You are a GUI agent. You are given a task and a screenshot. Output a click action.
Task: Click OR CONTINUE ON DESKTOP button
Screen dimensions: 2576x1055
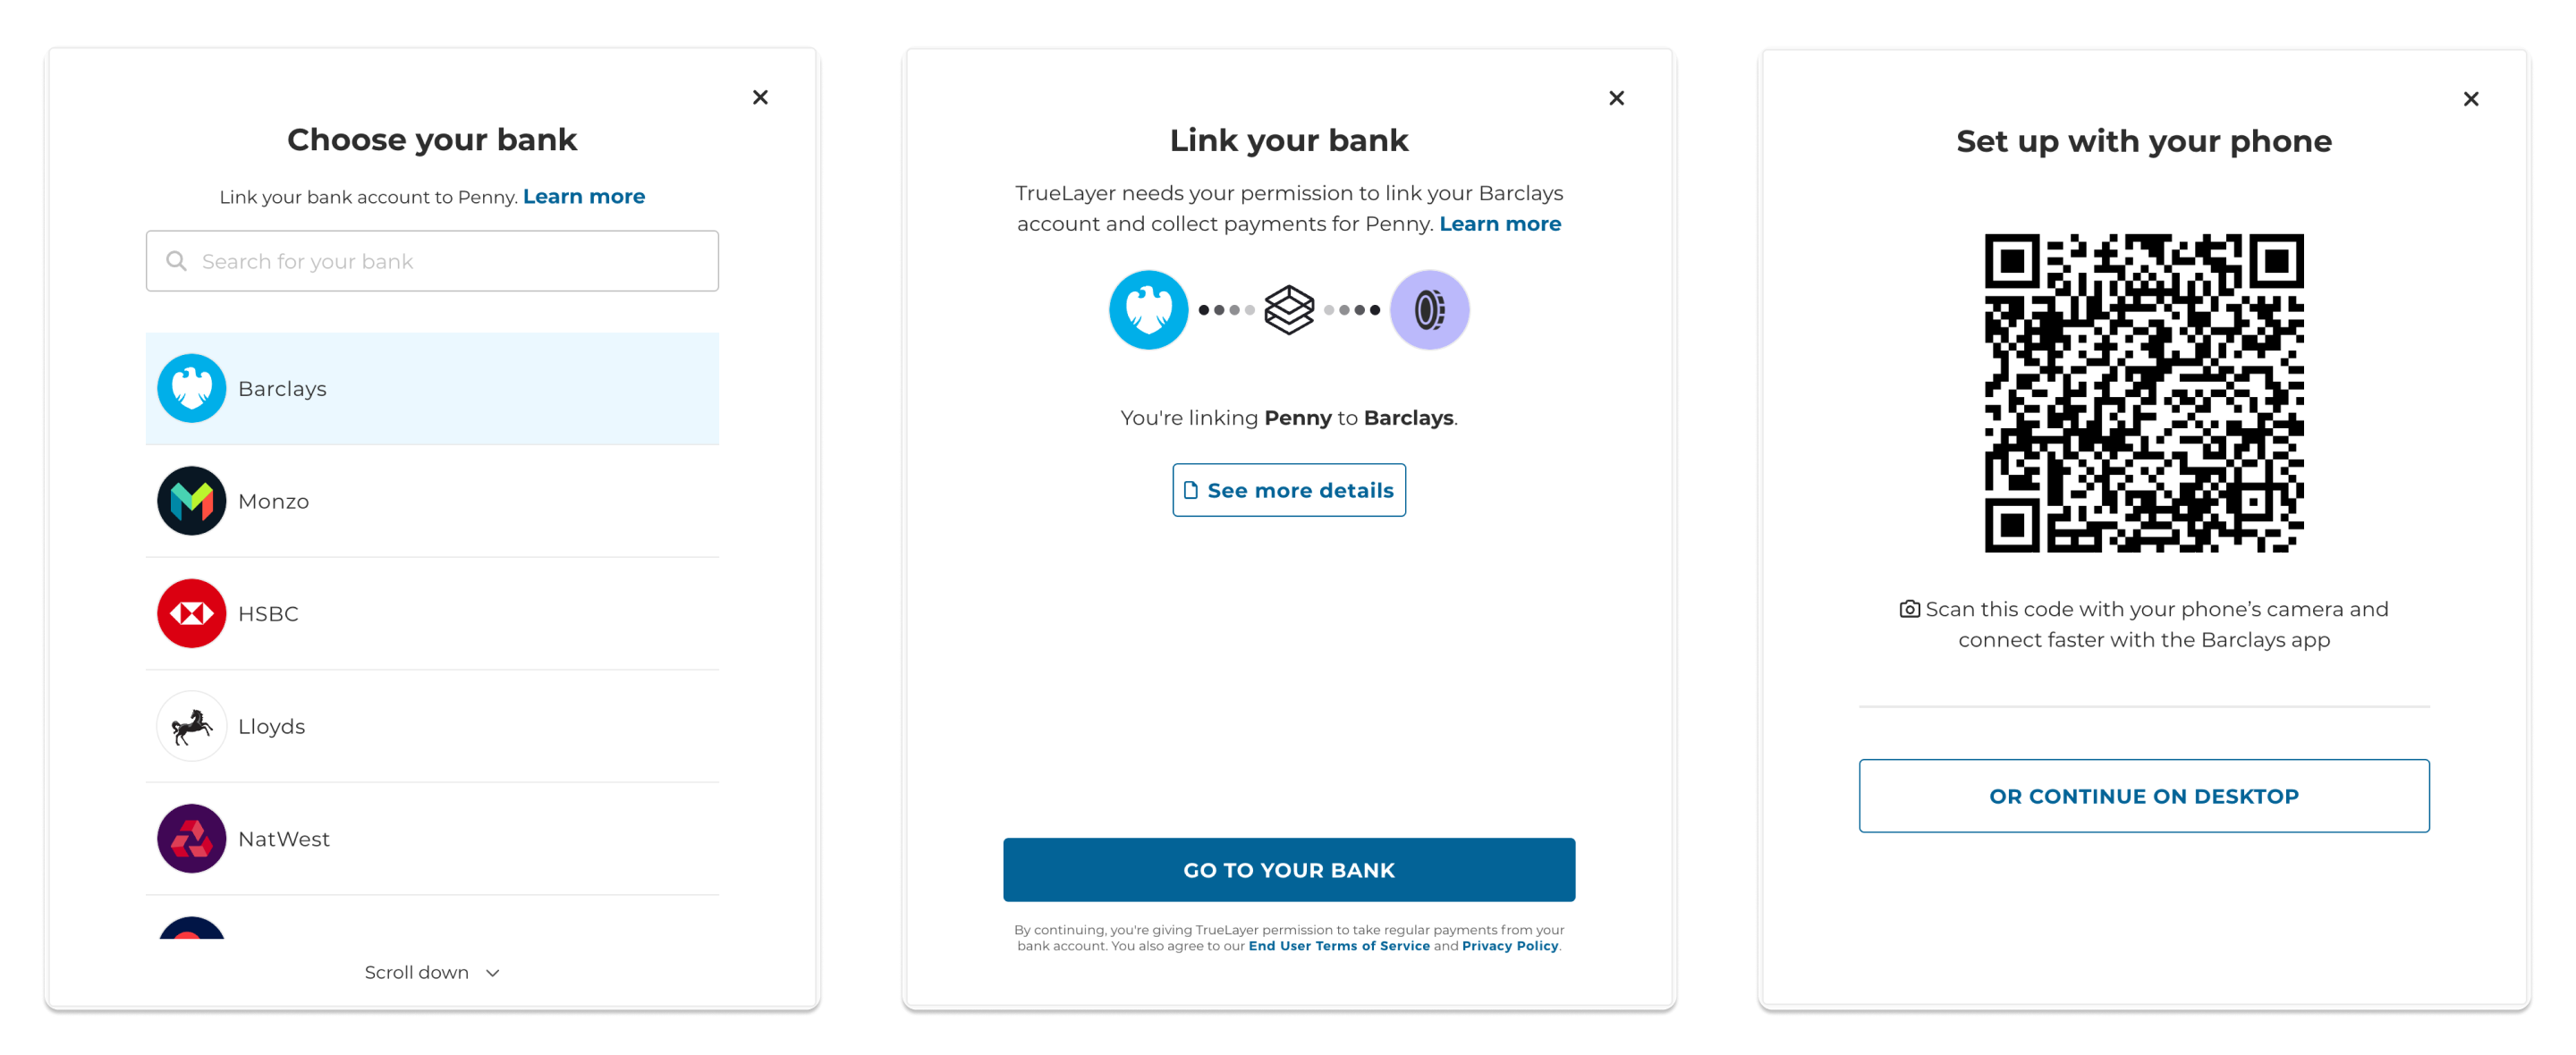(x=2144, y=796)
